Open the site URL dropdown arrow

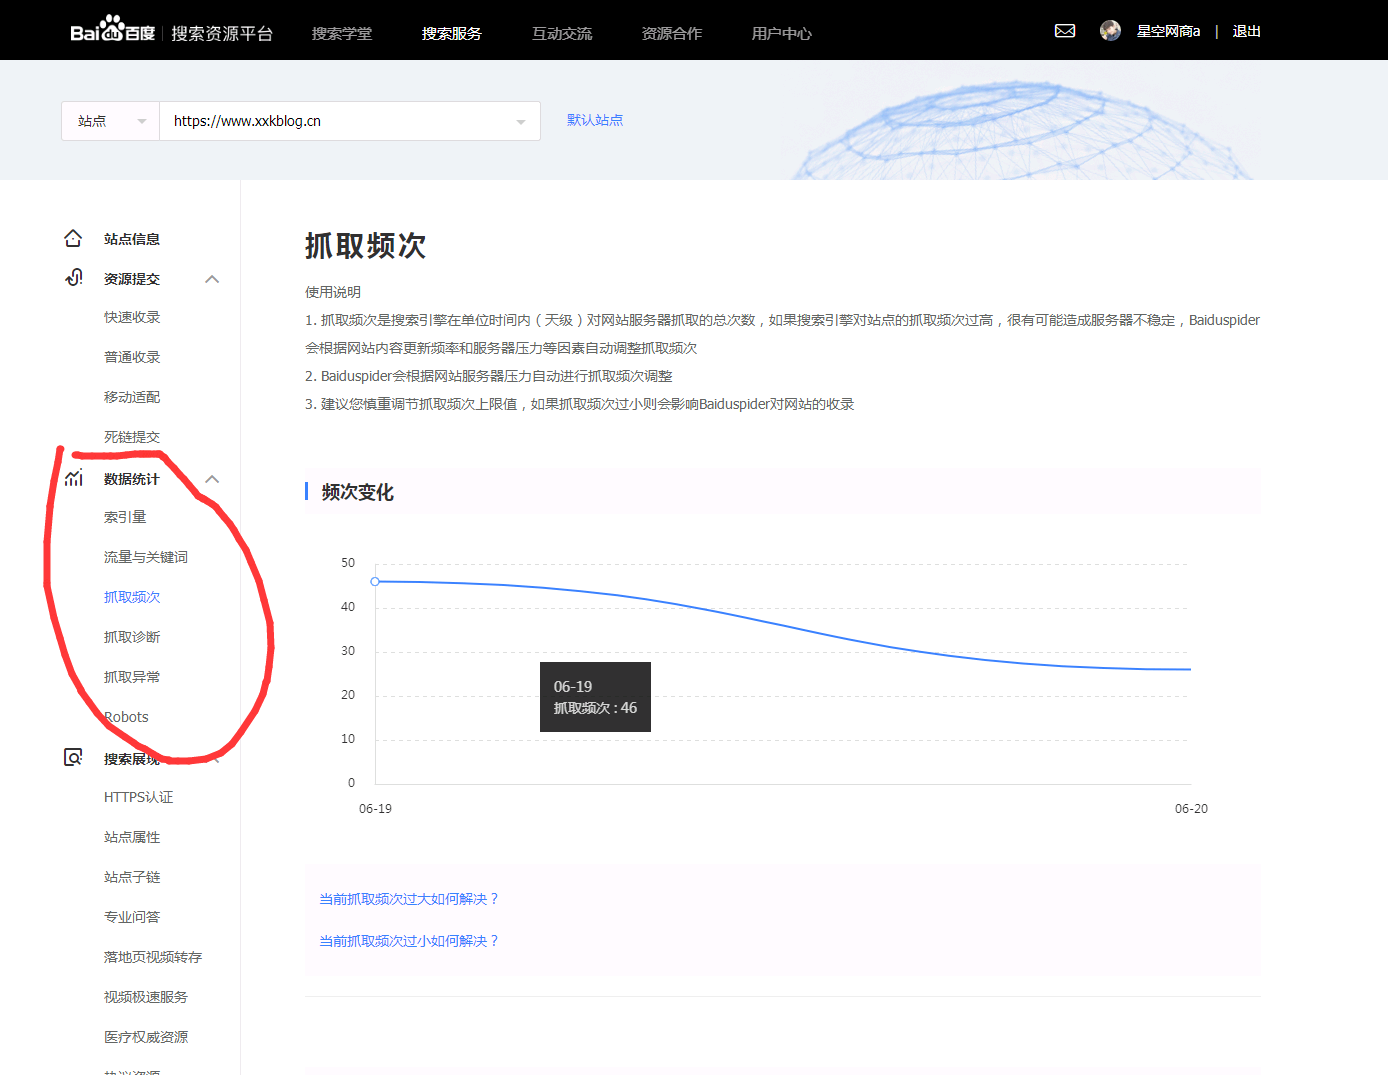point(521,122)
